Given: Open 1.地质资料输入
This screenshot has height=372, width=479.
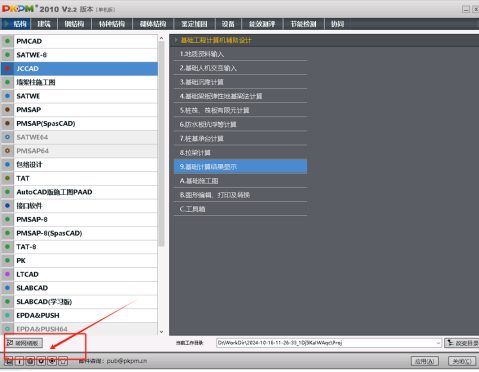Looking at the screenshot, I should click(x=240, y=54).
